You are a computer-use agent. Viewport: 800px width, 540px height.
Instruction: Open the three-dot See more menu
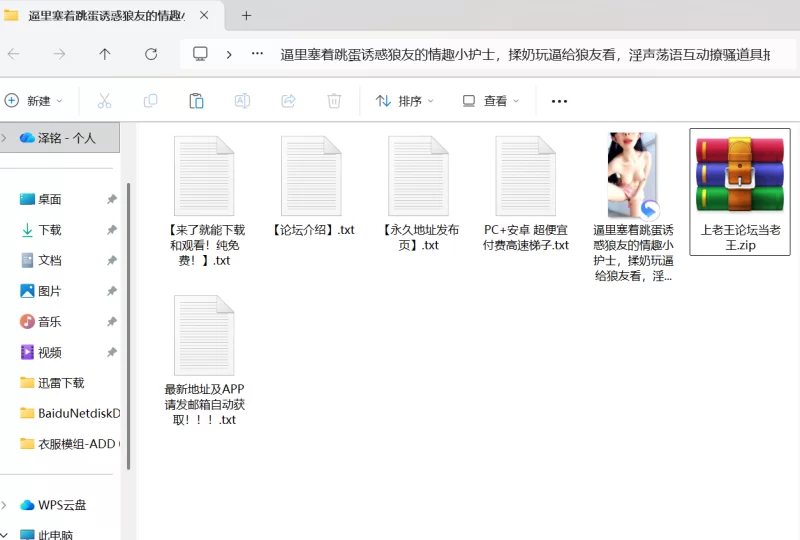[559, 101]
